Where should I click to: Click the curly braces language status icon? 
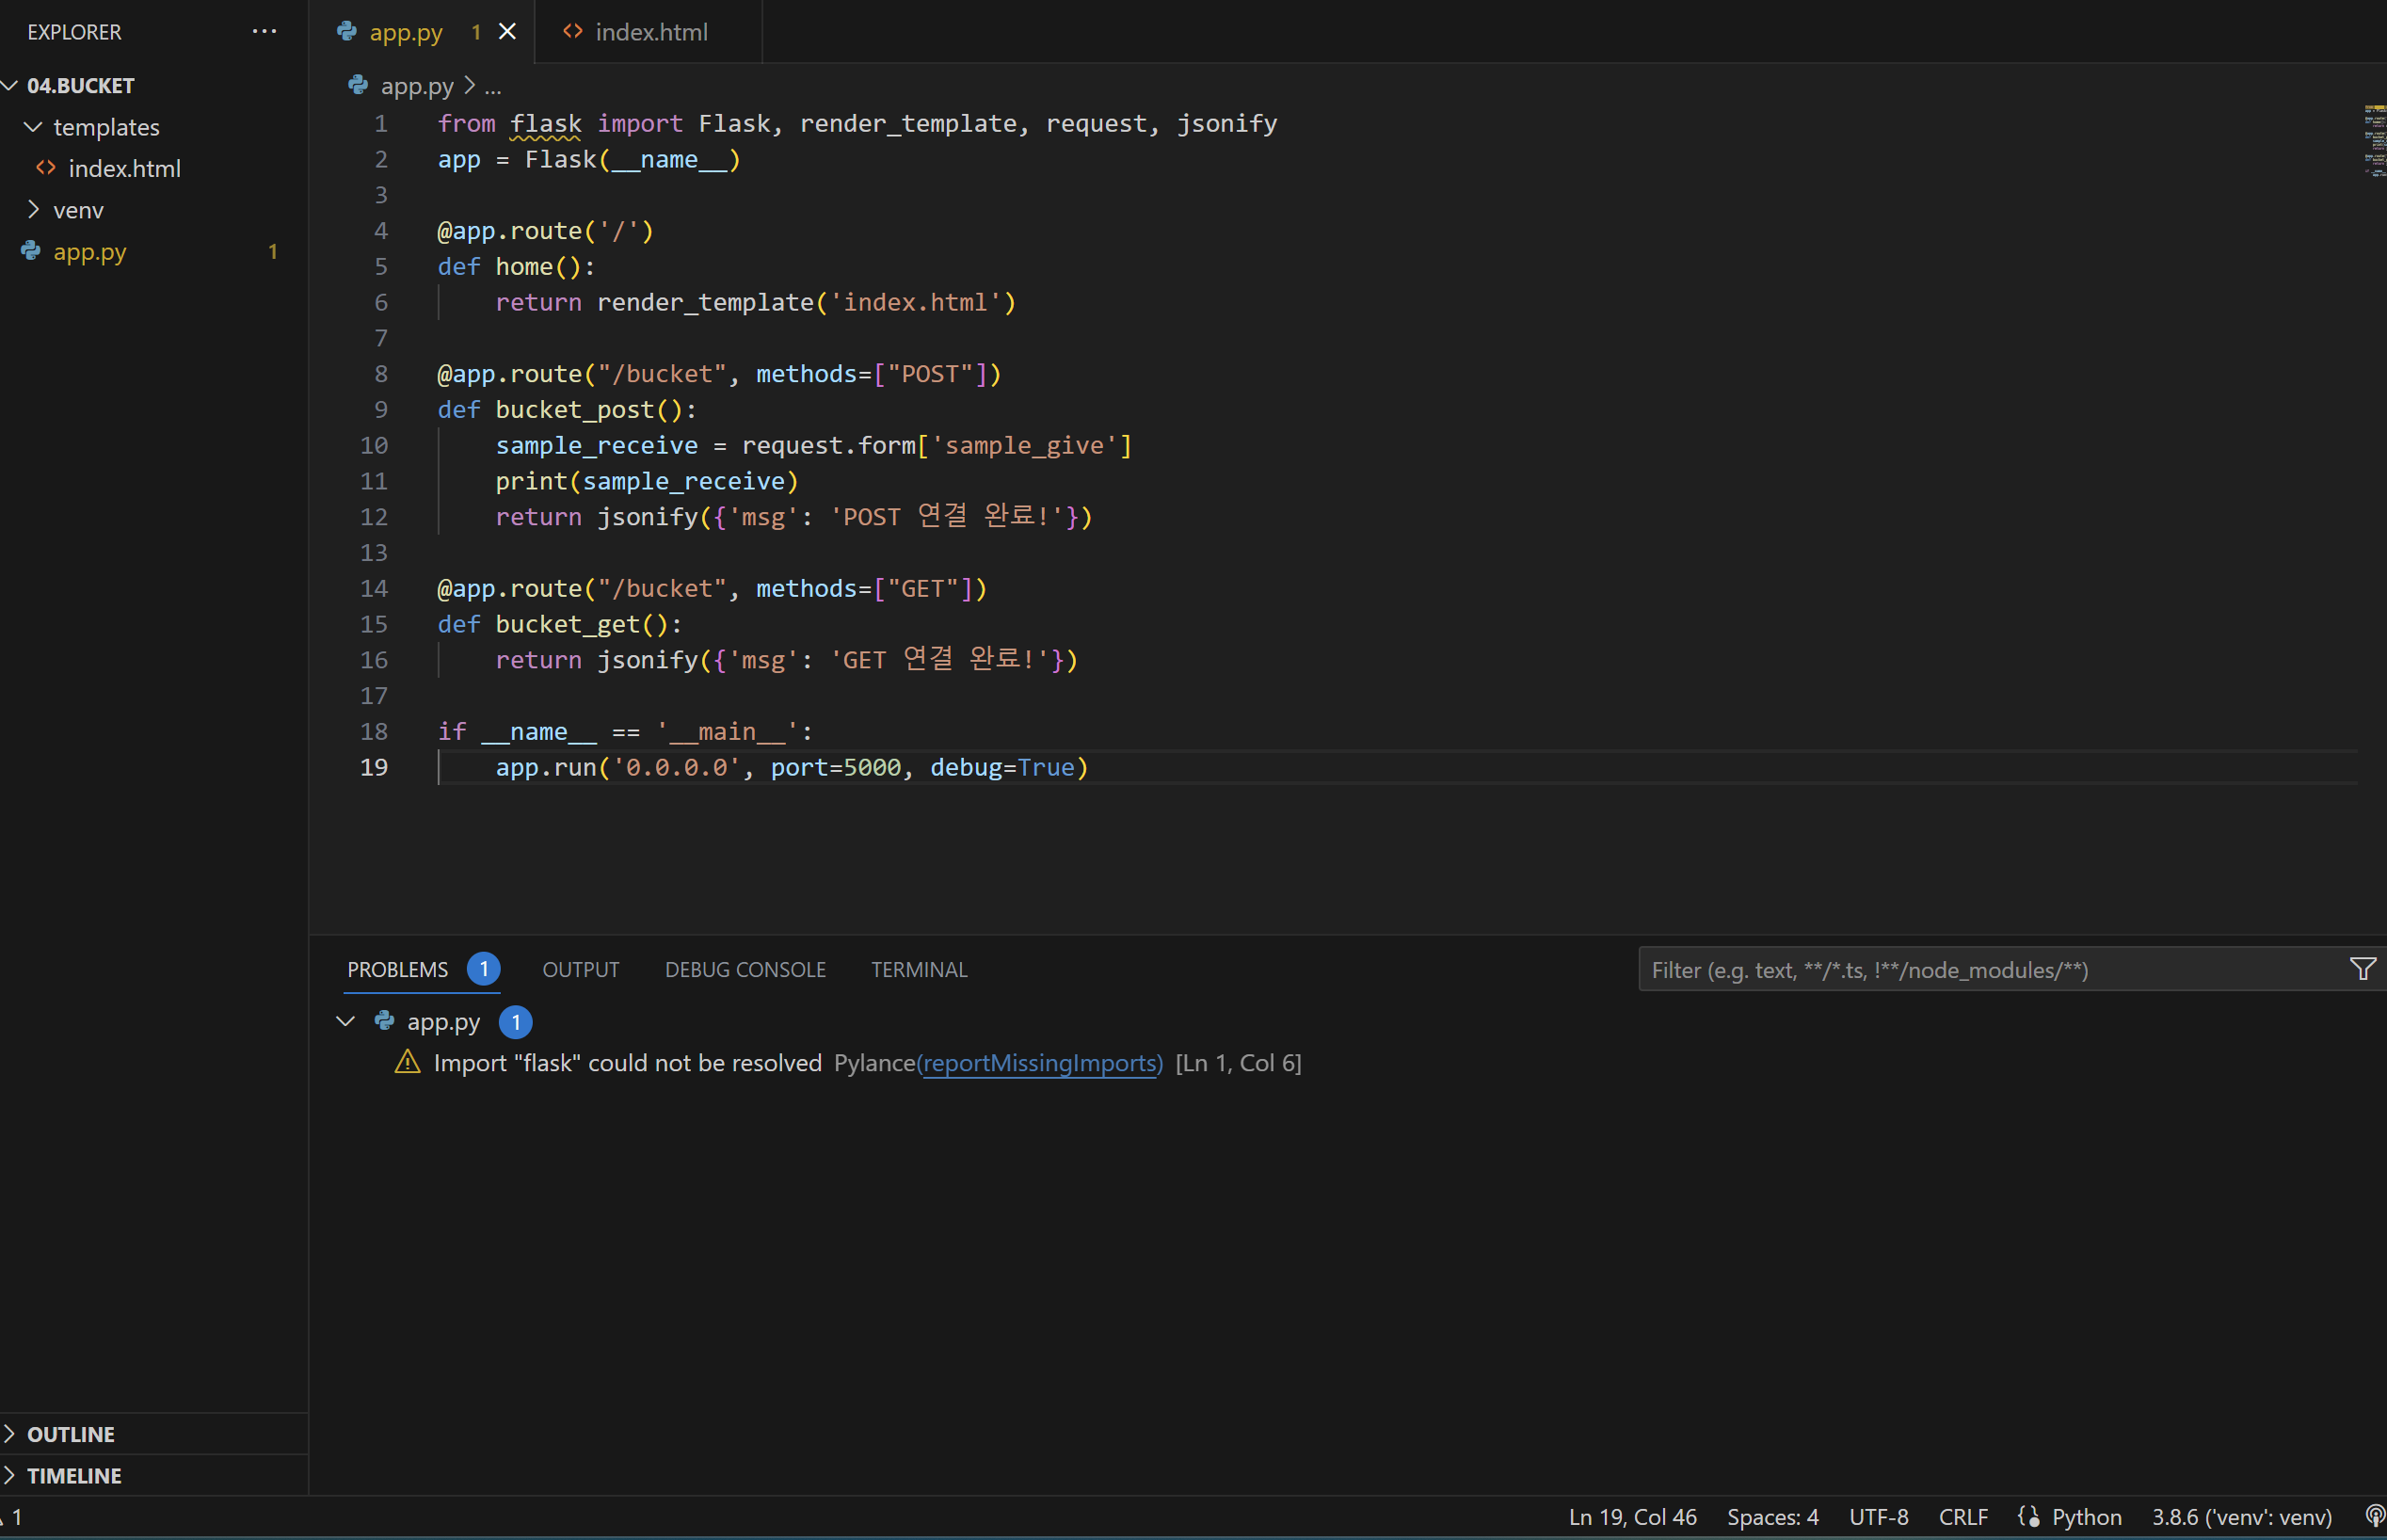pos(2028,1516)
